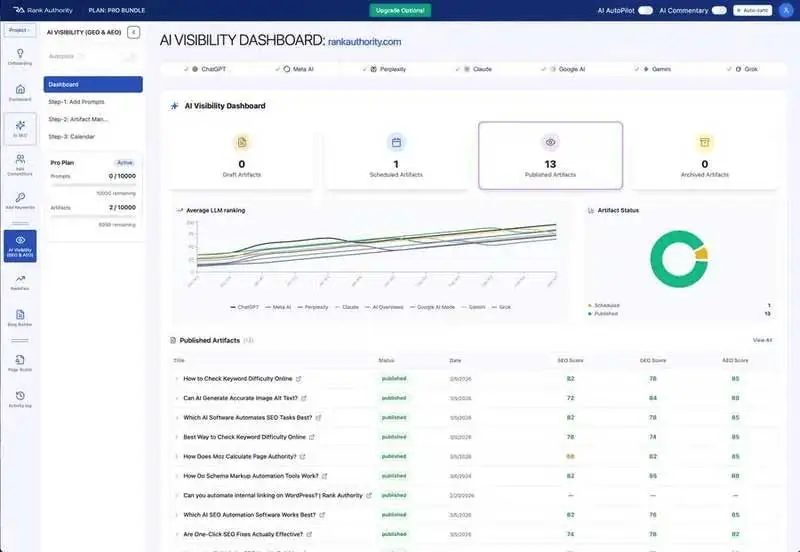Select the Scheduled Artifacts card

(x=396, y=156)
